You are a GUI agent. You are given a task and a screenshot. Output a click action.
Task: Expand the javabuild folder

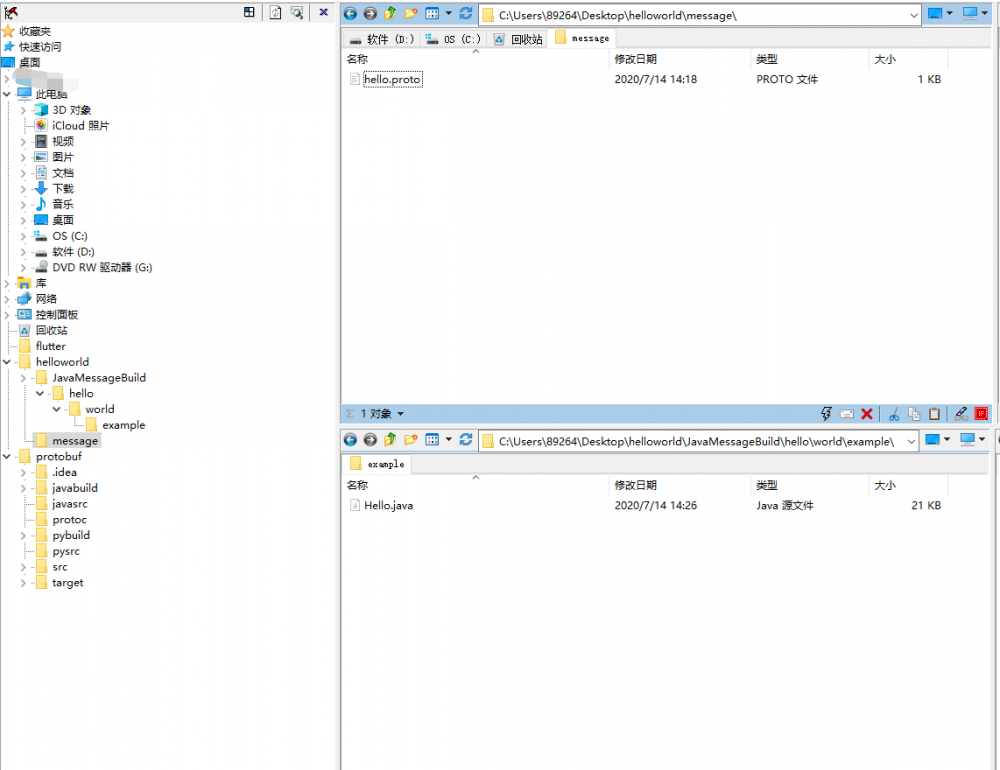[x=23, y=488]
